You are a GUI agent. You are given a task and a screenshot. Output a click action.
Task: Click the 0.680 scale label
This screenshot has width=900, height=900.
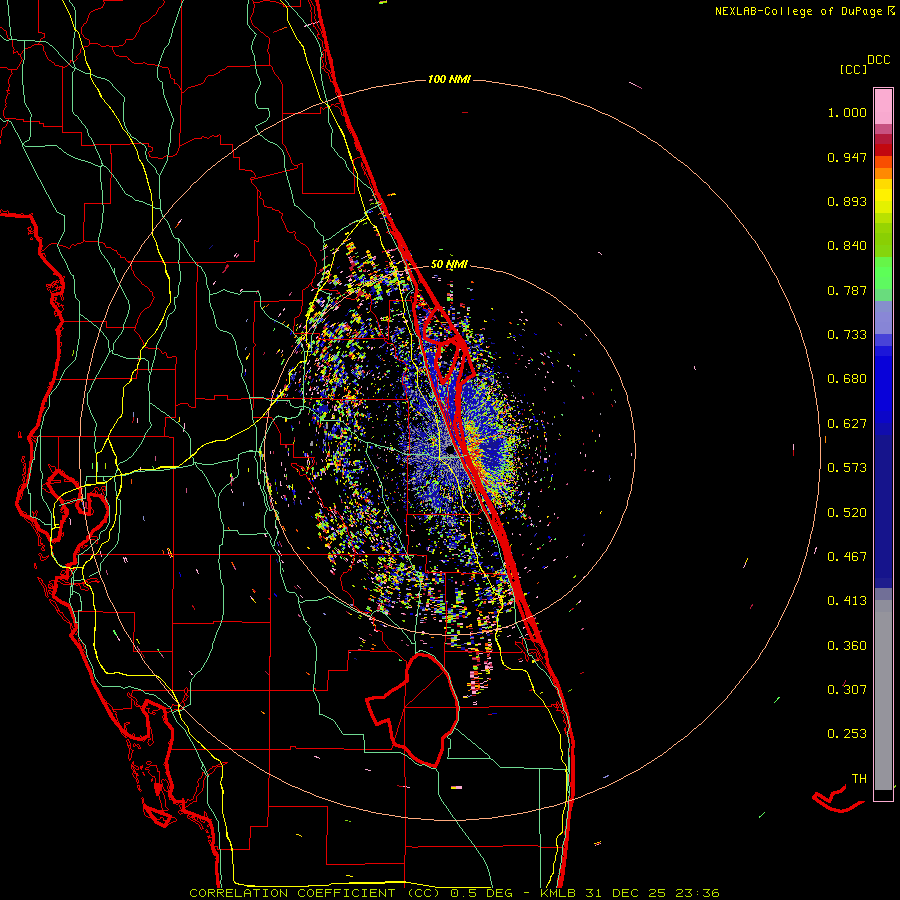(x=847, y=379)
